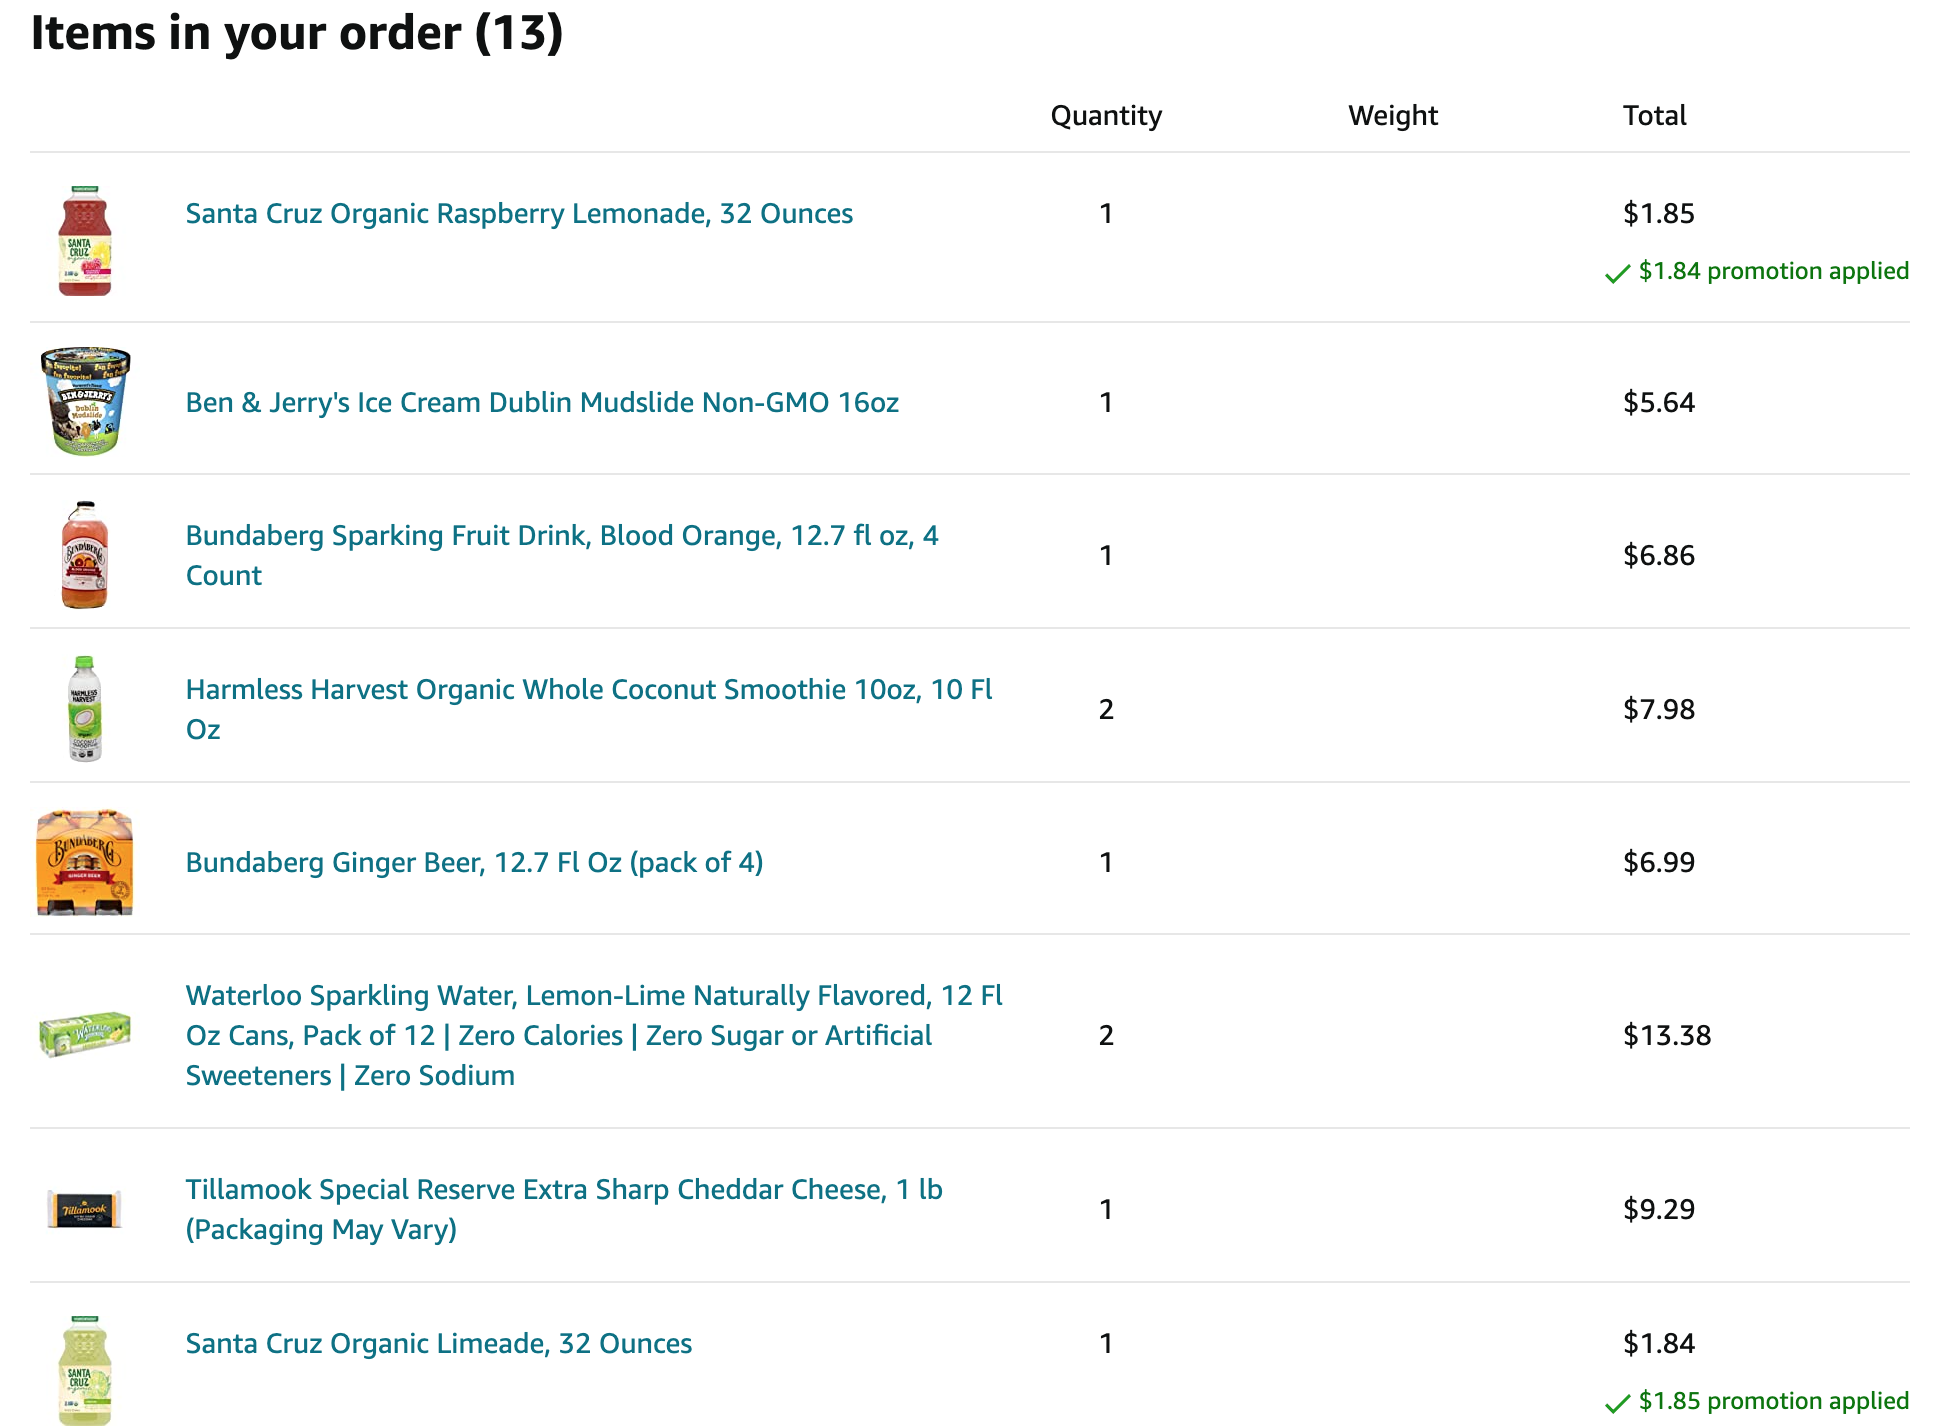This screenshot has height=1426, width=1940.
Task: Open Santa Cruz Organic Raspberry Lemonade link
Action: point(519,214)
